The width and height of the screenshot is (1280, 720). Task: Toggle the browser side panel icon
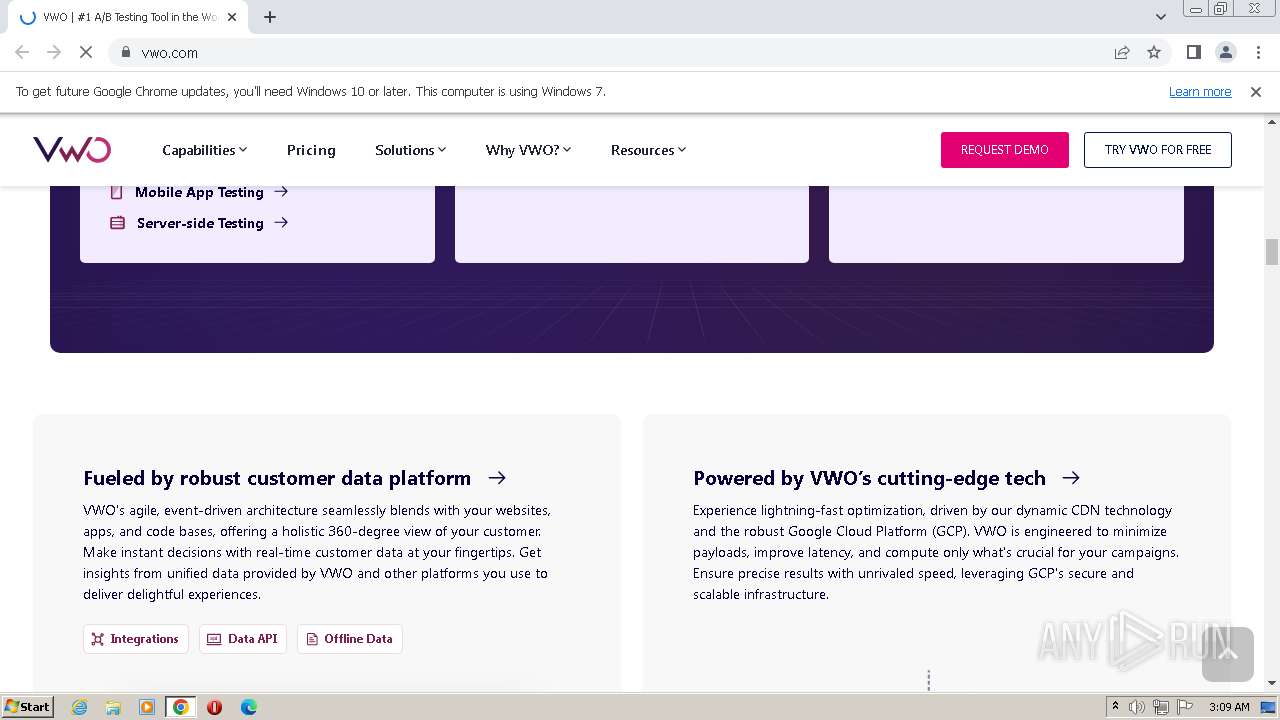1193,52
